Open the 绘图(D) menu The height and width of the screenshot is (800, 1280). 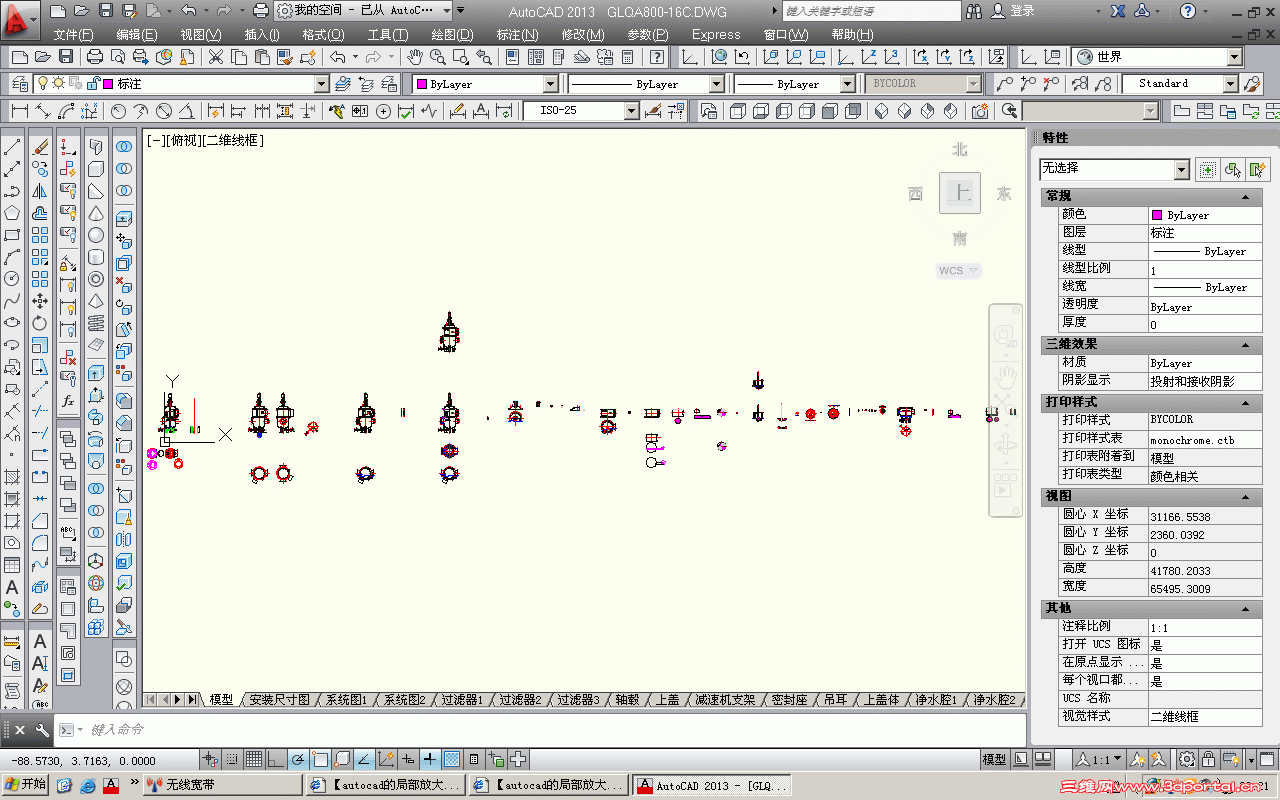[452, 35]
